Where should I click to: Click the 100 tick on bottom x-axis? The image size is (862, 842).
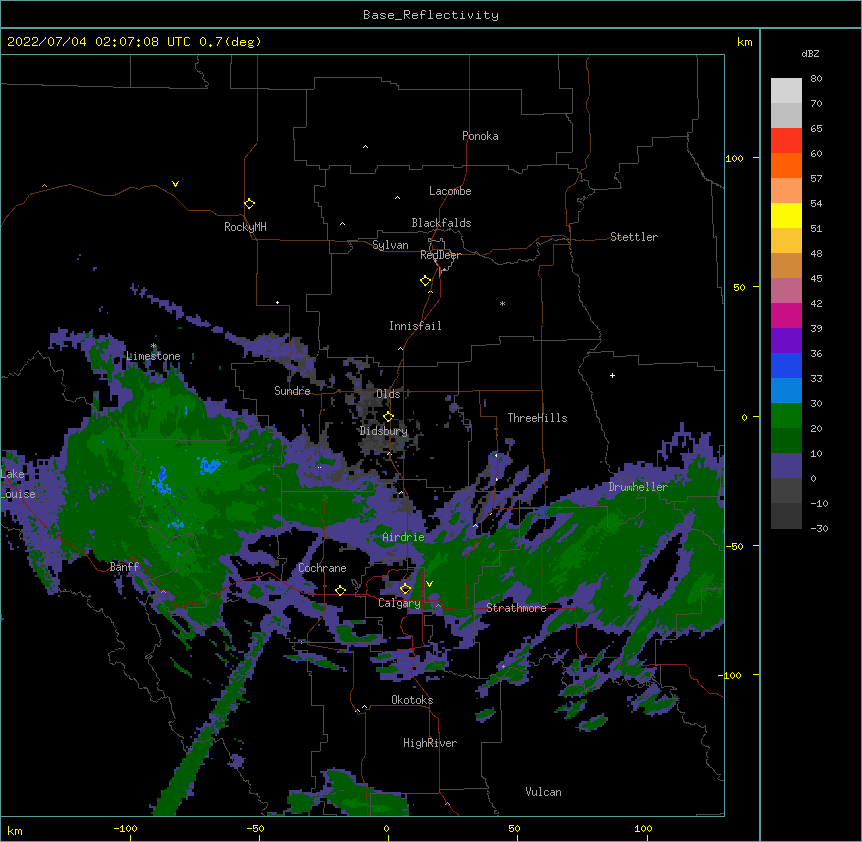[x=643, y=828]
